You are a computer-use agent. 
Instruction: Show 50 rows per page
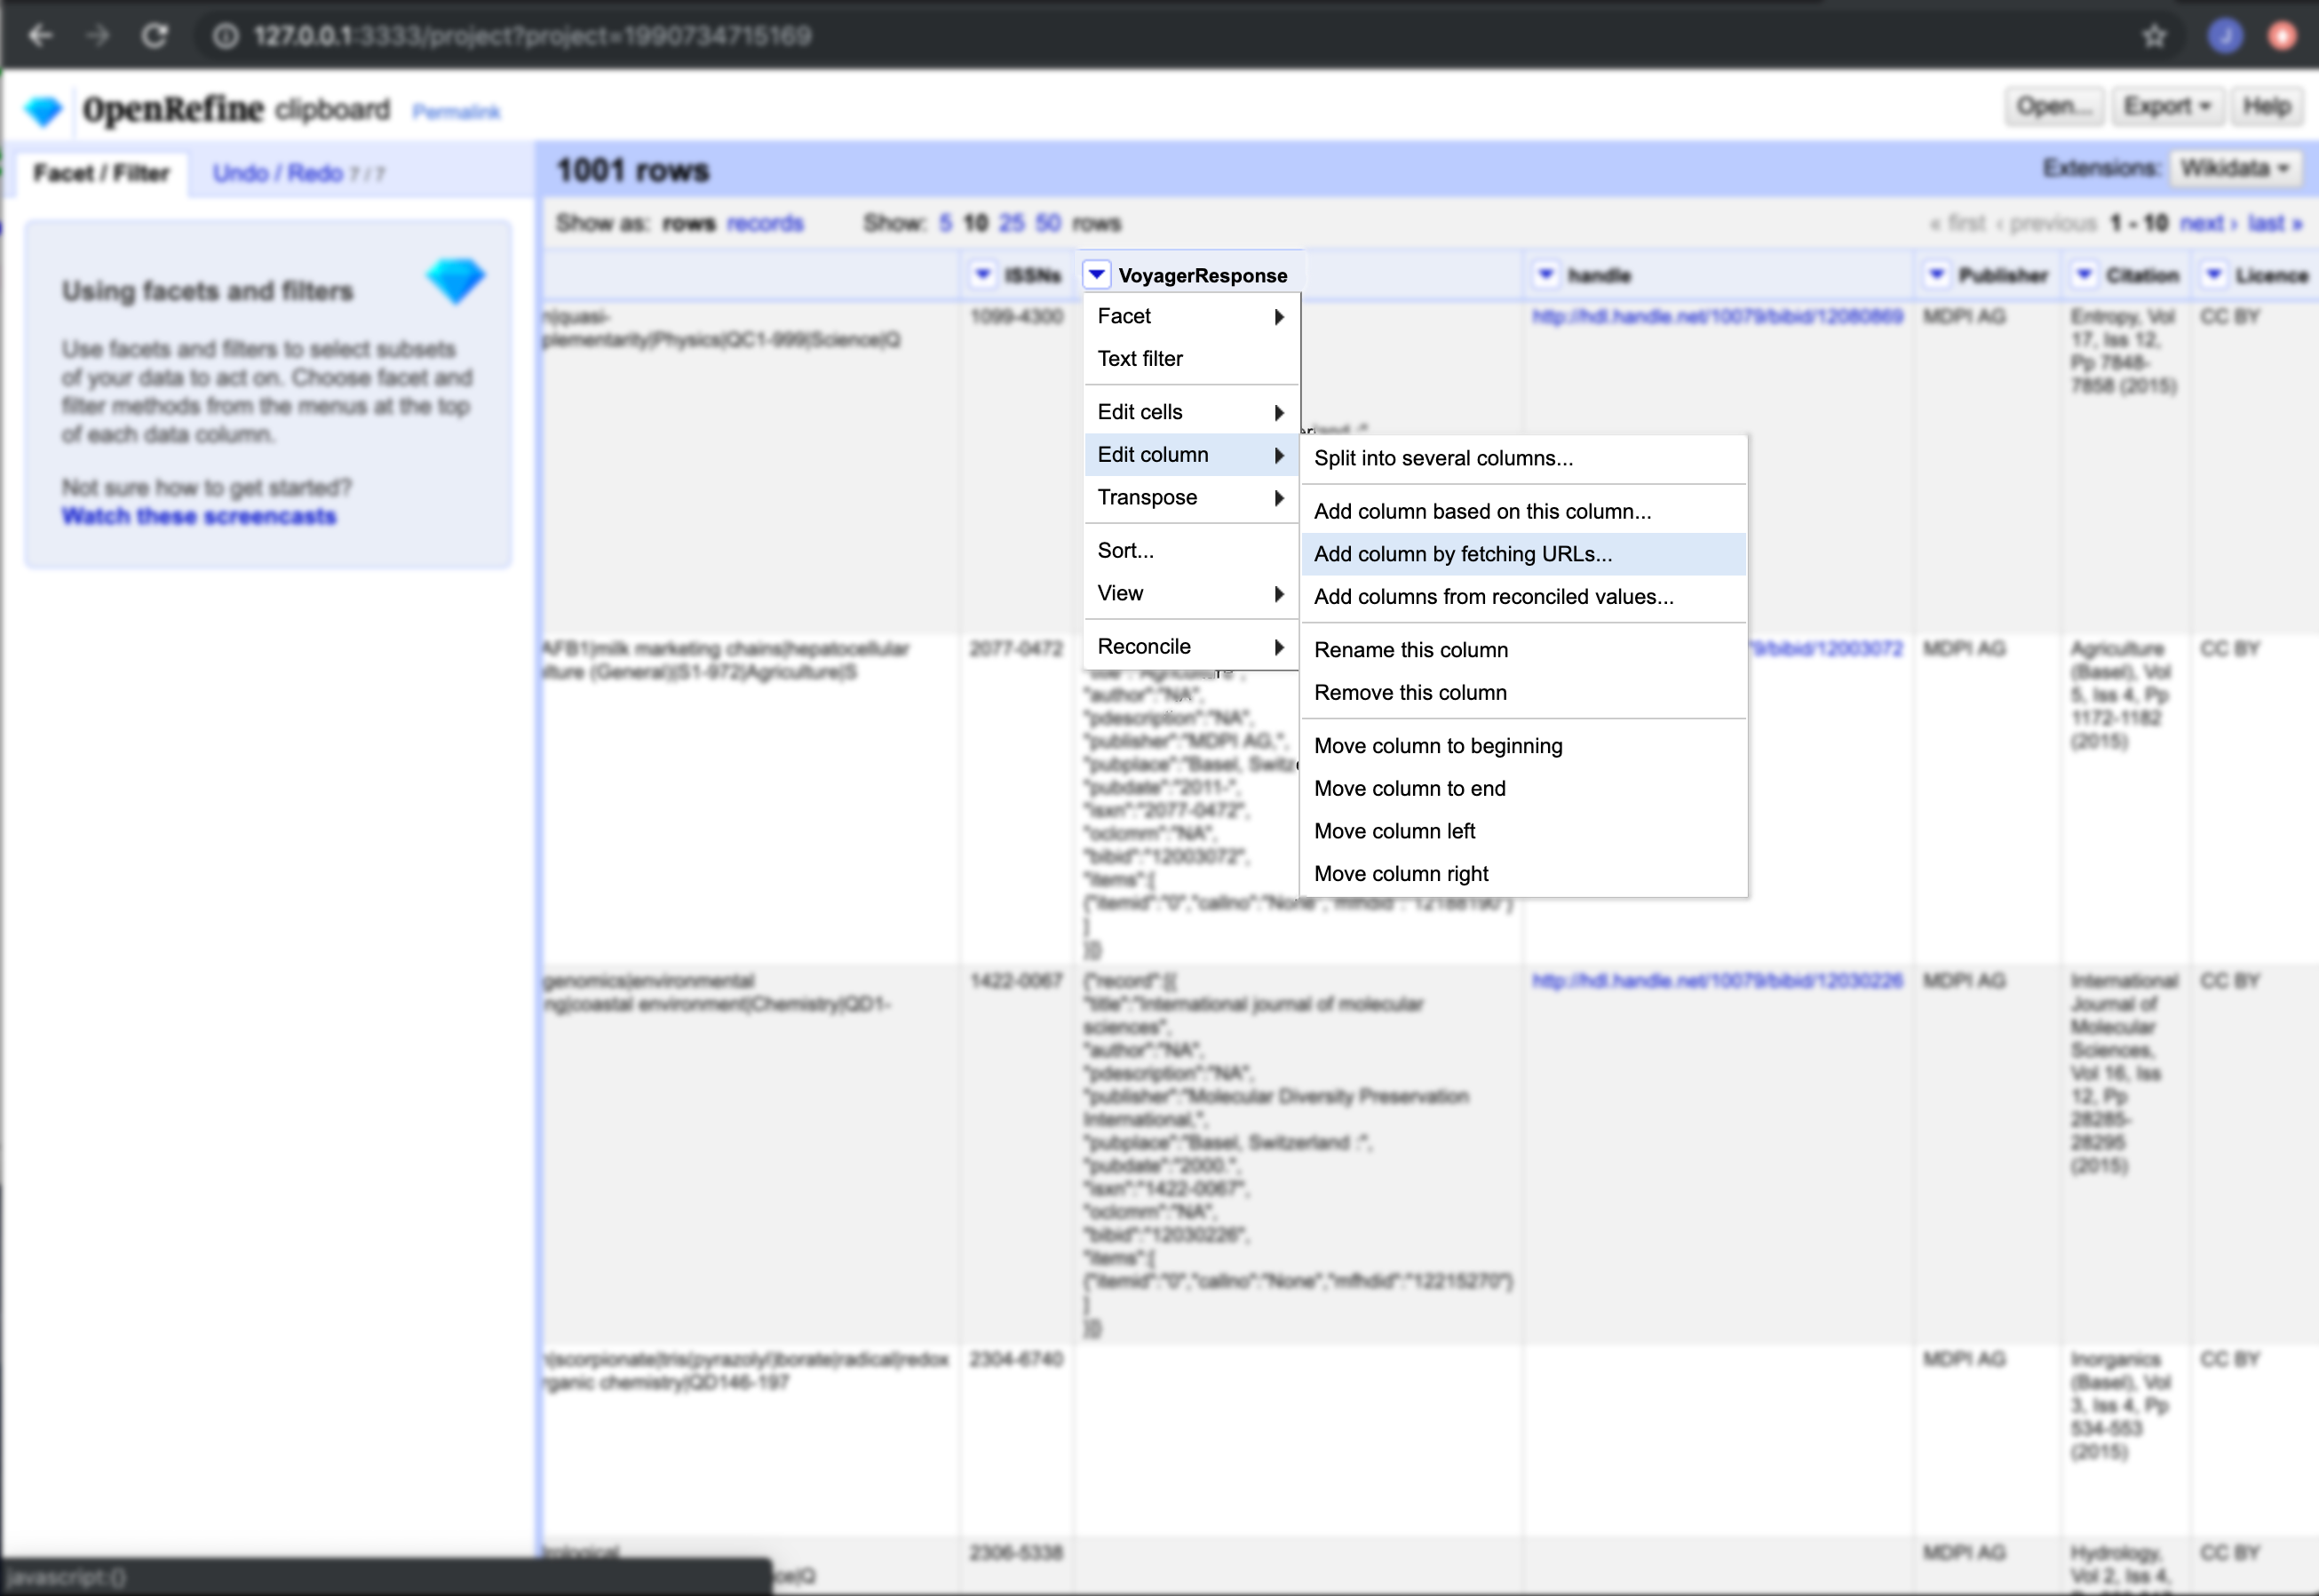[1047, 223]
